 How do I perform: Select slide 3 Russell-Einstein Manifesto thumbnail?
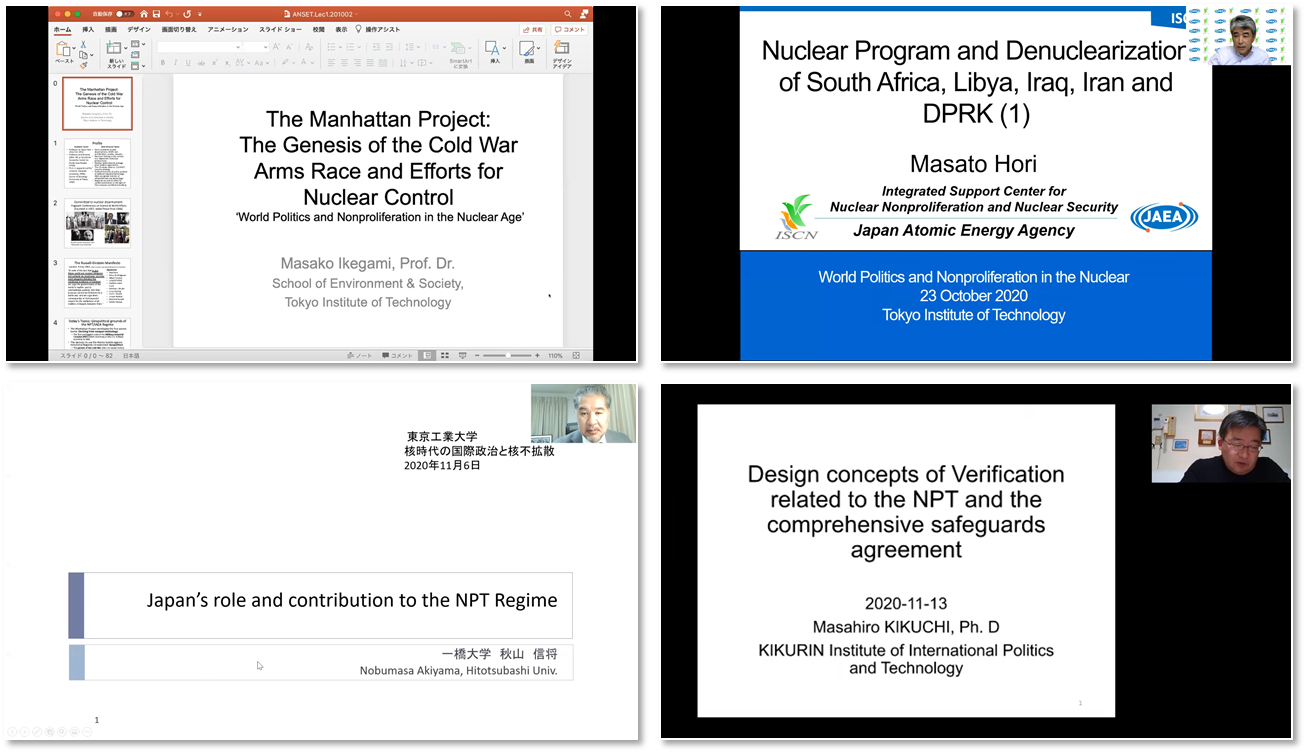coord(97,284)
